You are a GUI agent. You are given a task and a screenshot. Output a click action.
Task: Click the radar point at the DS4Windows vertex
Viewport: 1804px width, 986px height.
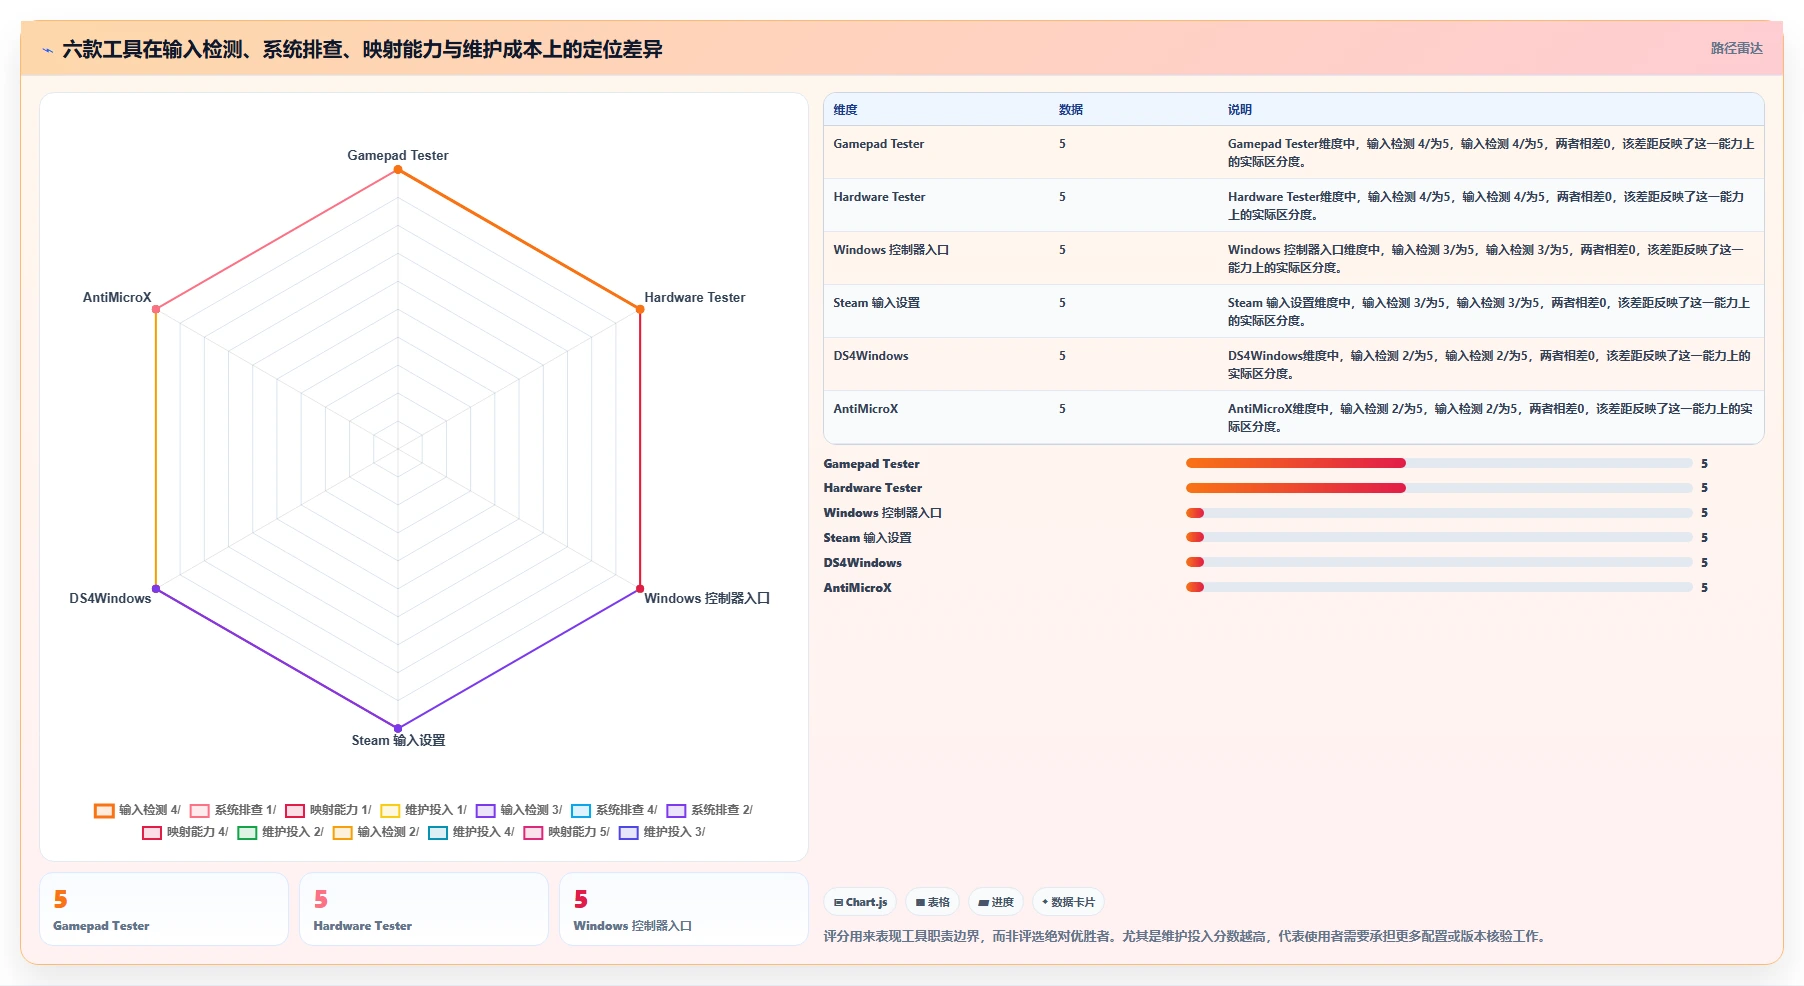click(x=156, y=589)
